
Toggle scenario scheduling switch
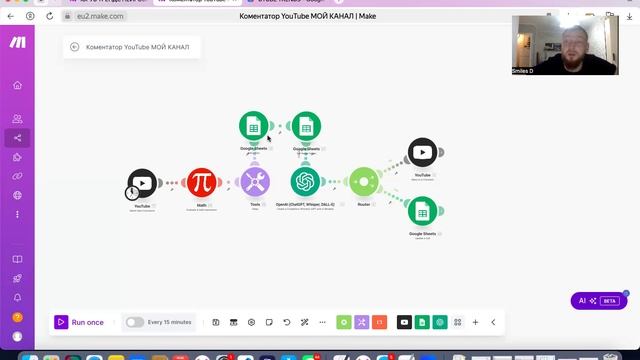(135, 322)
